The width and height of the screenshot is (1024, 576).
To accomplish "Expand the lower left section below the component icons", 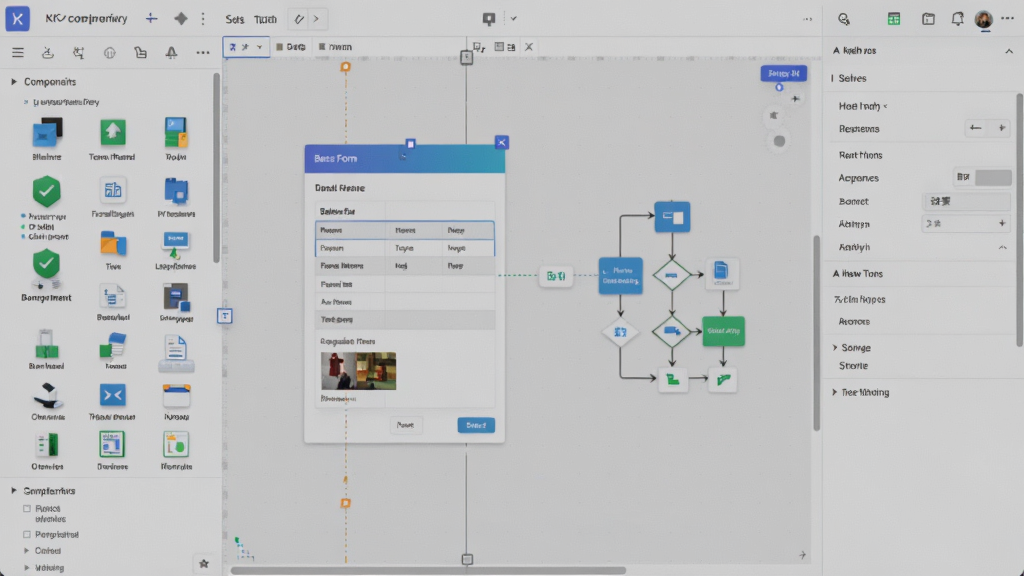I will click(x=14, y=490).
